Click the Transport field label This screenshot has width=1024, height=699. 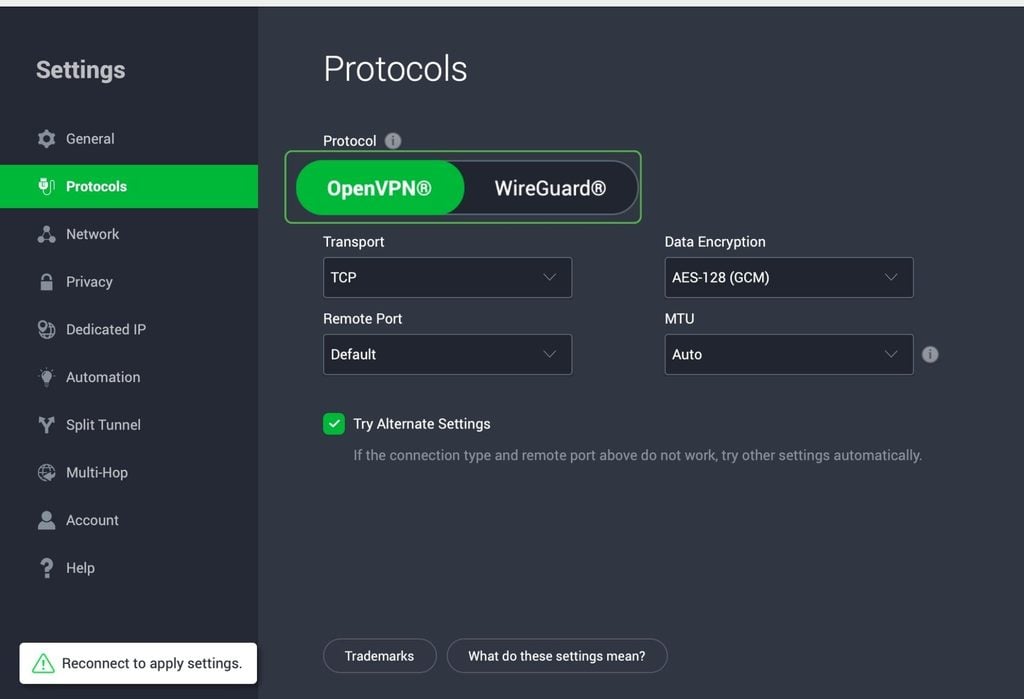pos(353,242)
